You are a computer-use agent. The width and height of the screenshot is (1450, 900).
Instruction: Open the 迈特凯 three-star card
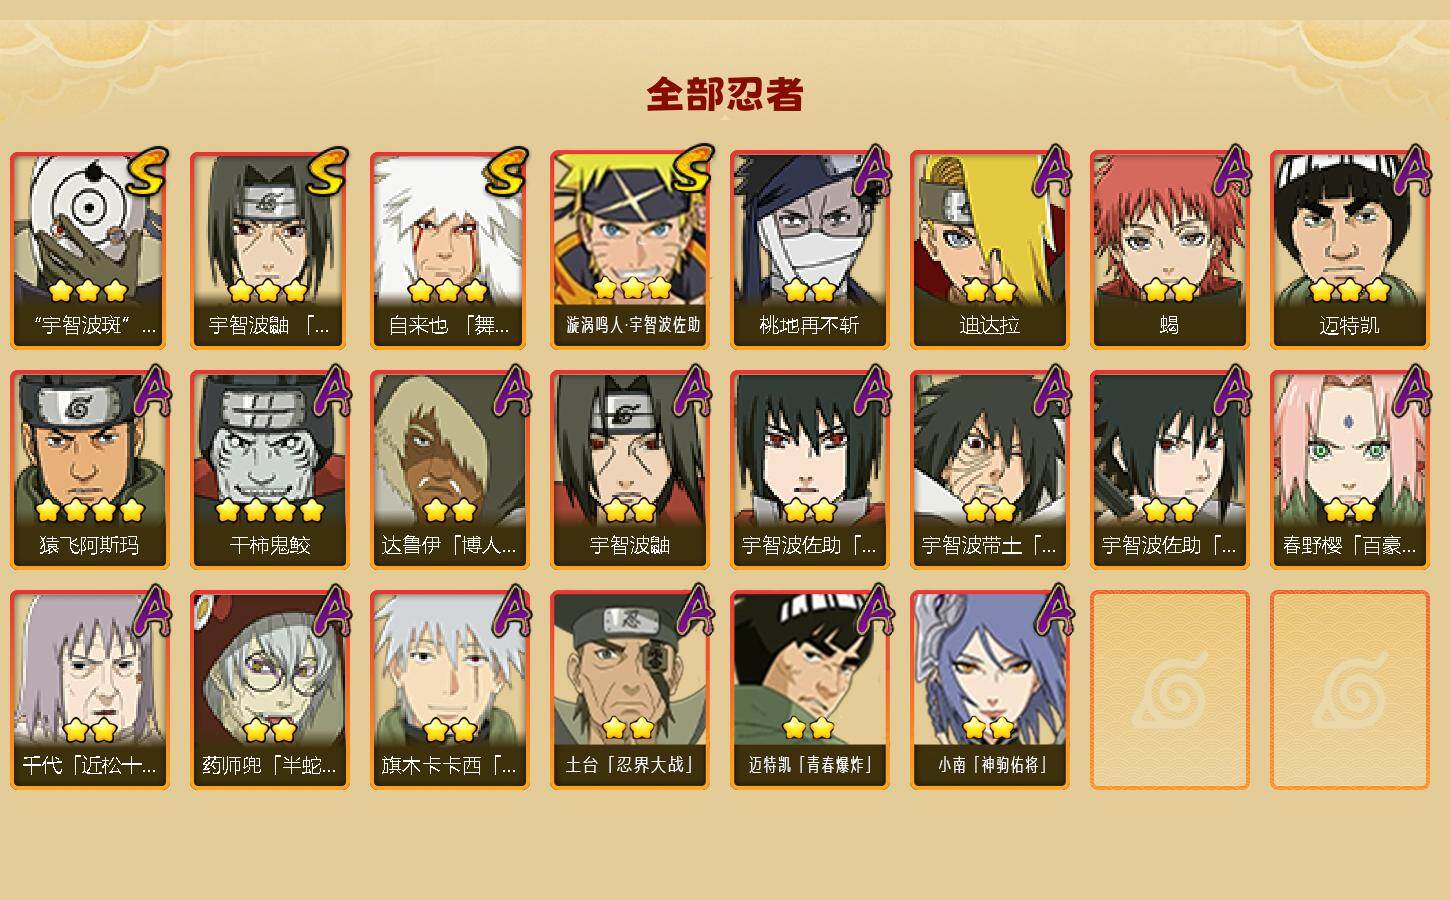(x=1350, y=250)
